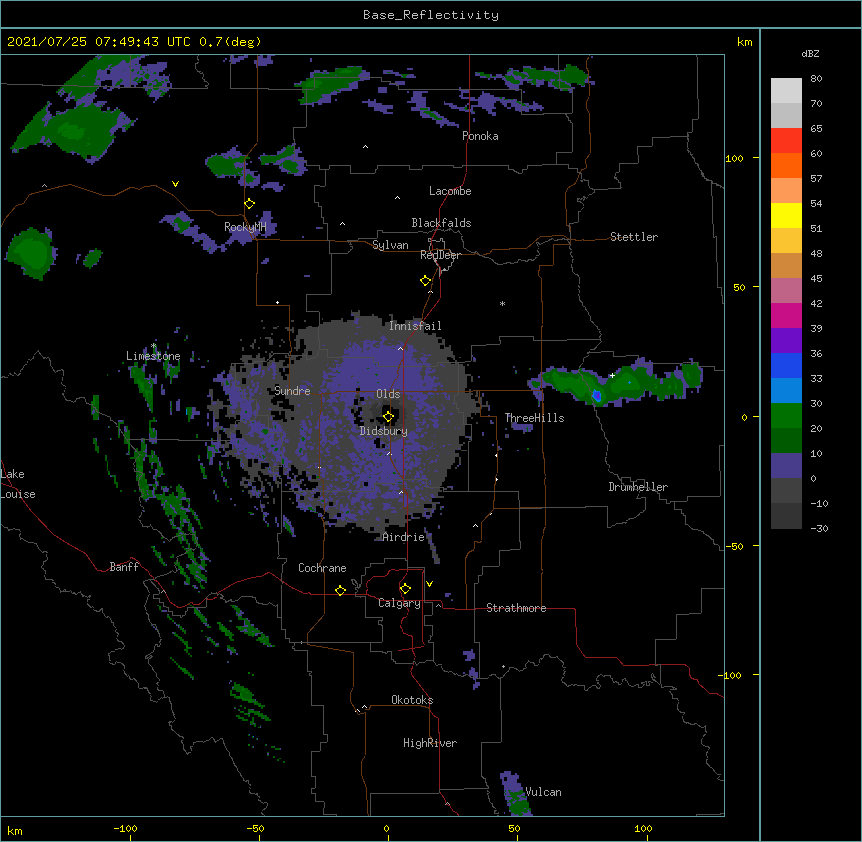Viewport: 862px width, 842px height.
Task: Click the blue storm core north of Drumheller
Action: 597,395
